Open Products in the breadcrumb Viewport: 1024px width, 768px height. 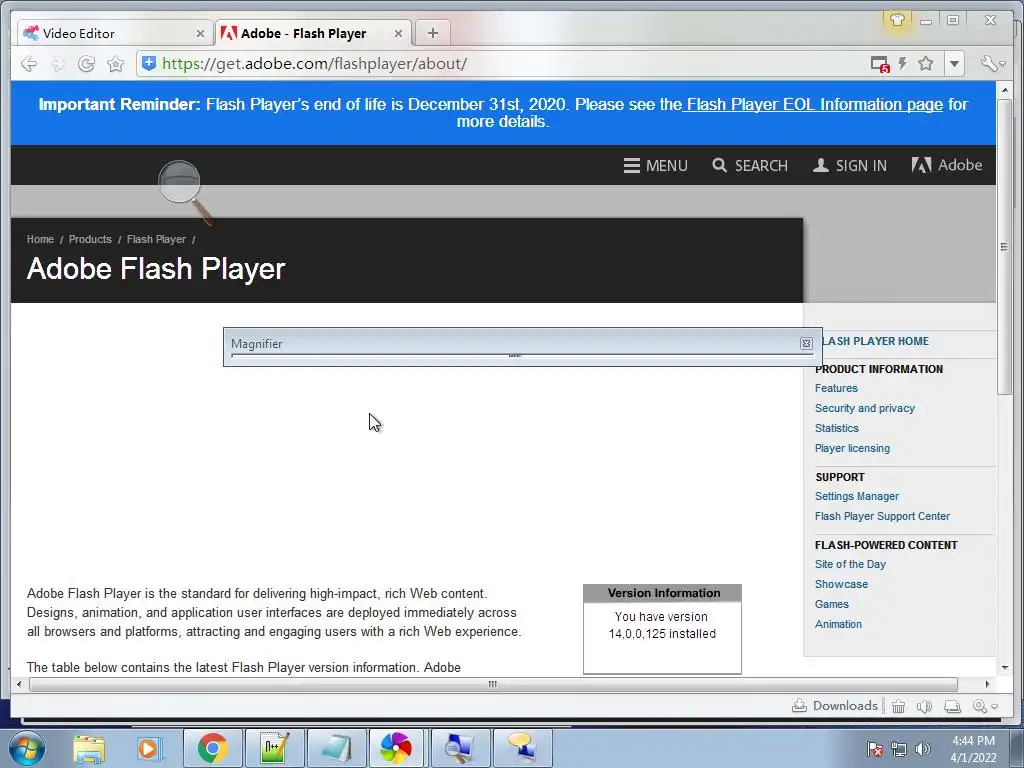[90, 240]
